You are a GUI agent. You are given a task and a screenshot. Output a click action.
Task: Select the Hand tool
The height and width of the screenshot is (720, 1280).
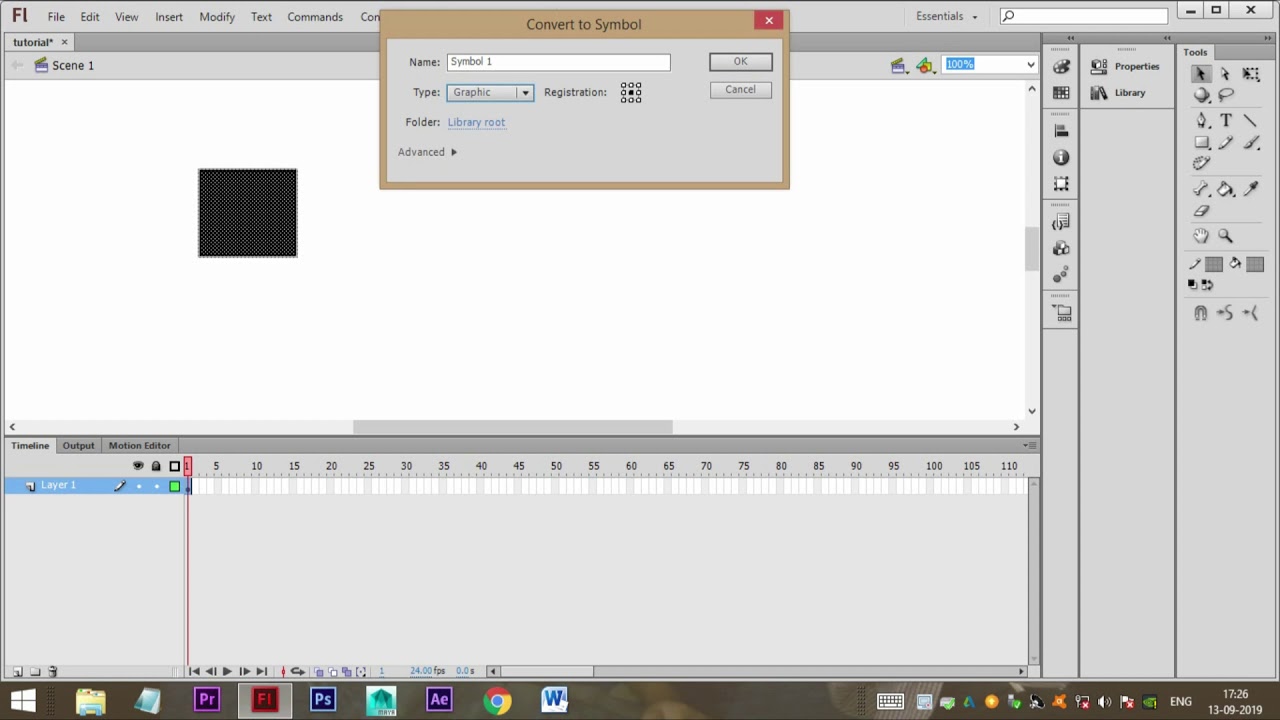(1201, 236)
